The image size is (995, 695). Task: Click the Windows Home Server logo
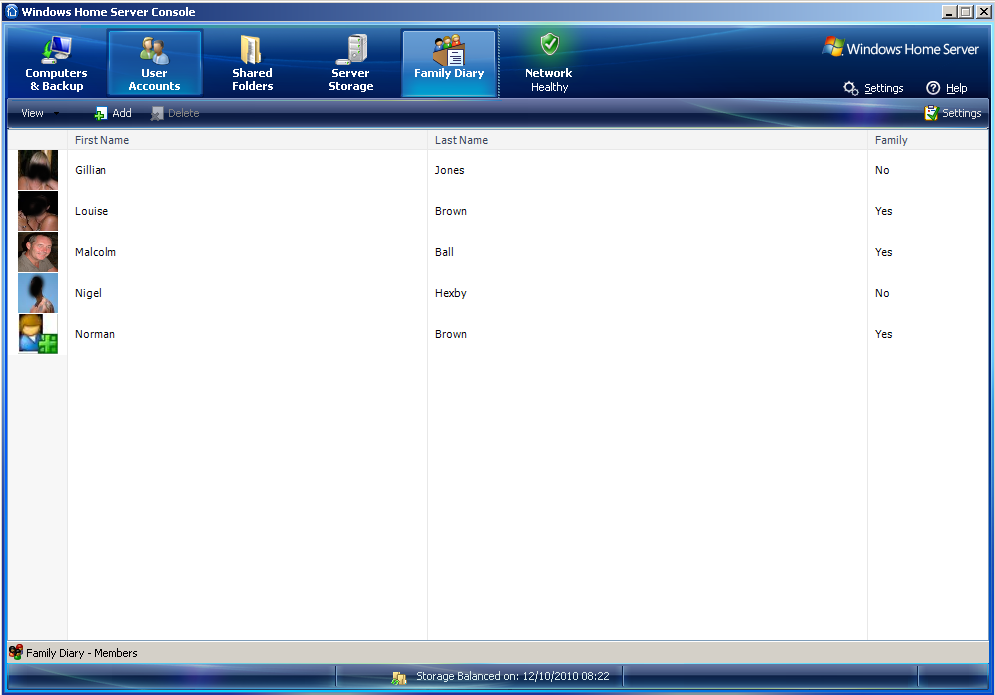click(x=900, y=48)
